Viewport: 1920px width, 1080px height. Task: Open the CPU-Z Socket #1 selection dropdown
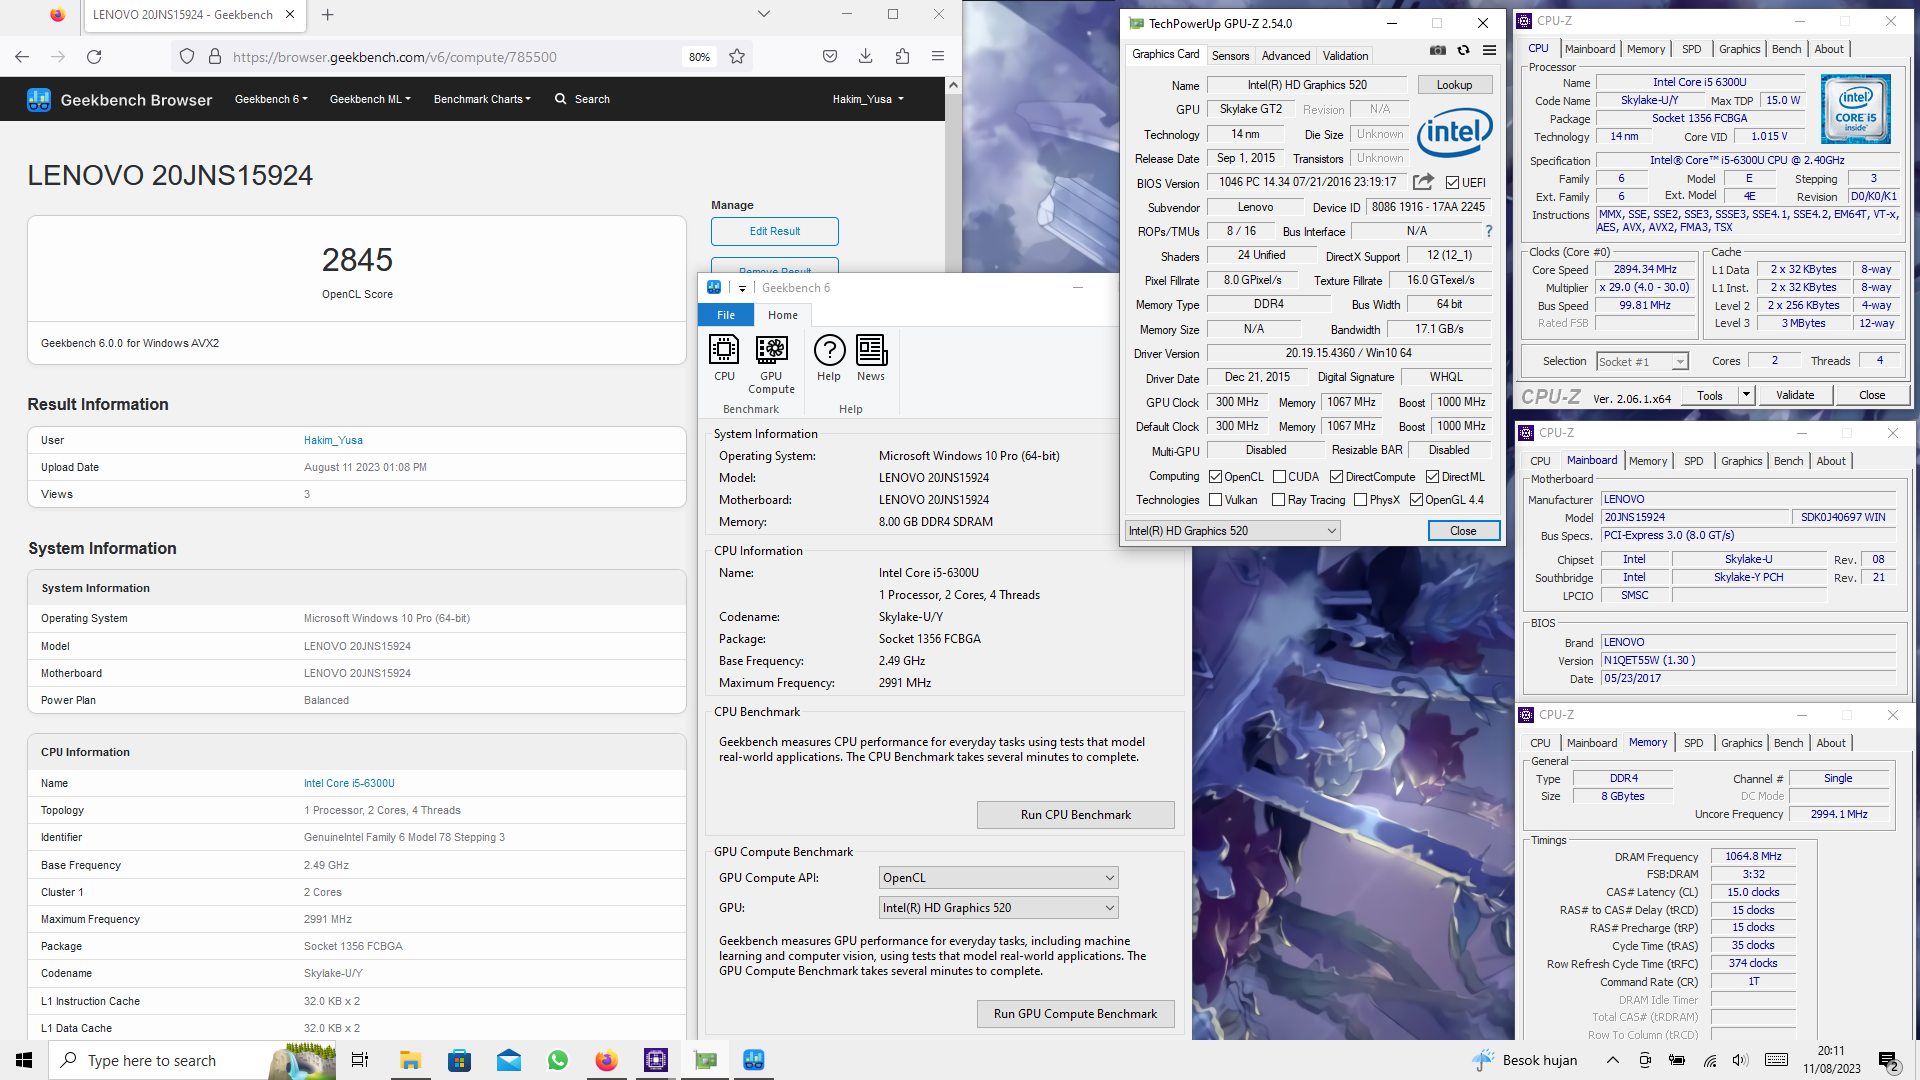pos(1641,362)
